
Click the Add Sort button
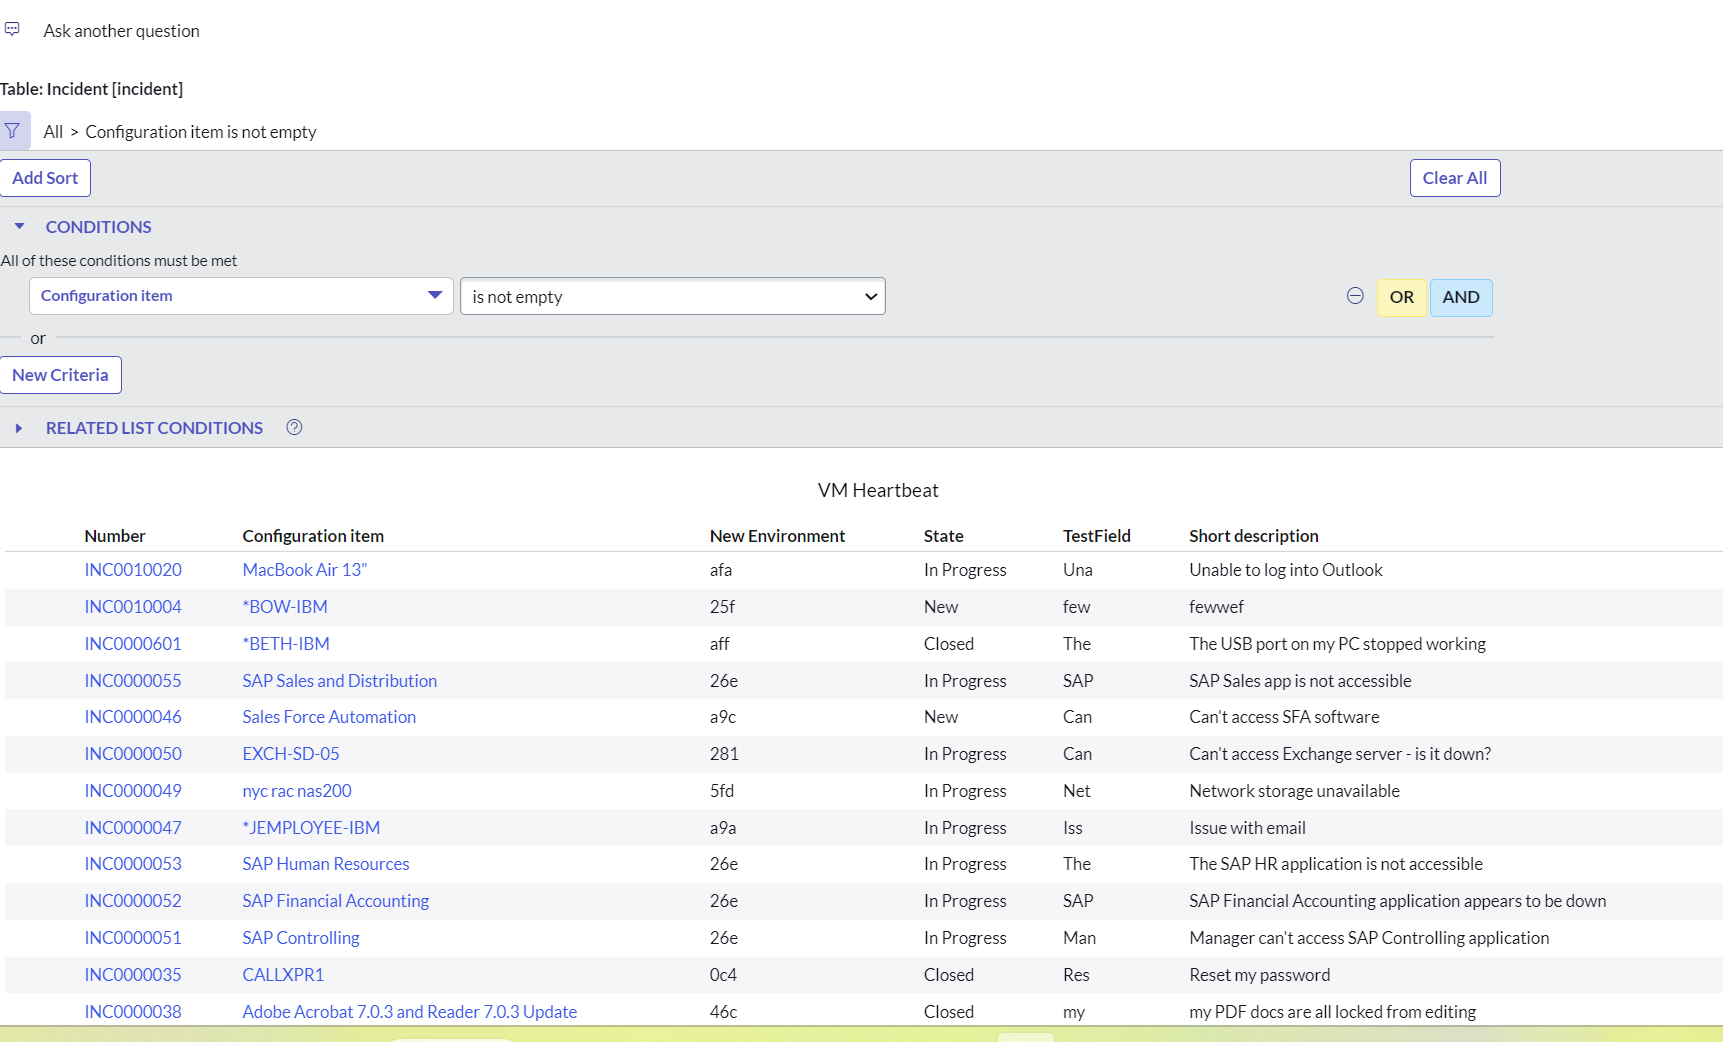coord(45,177)
